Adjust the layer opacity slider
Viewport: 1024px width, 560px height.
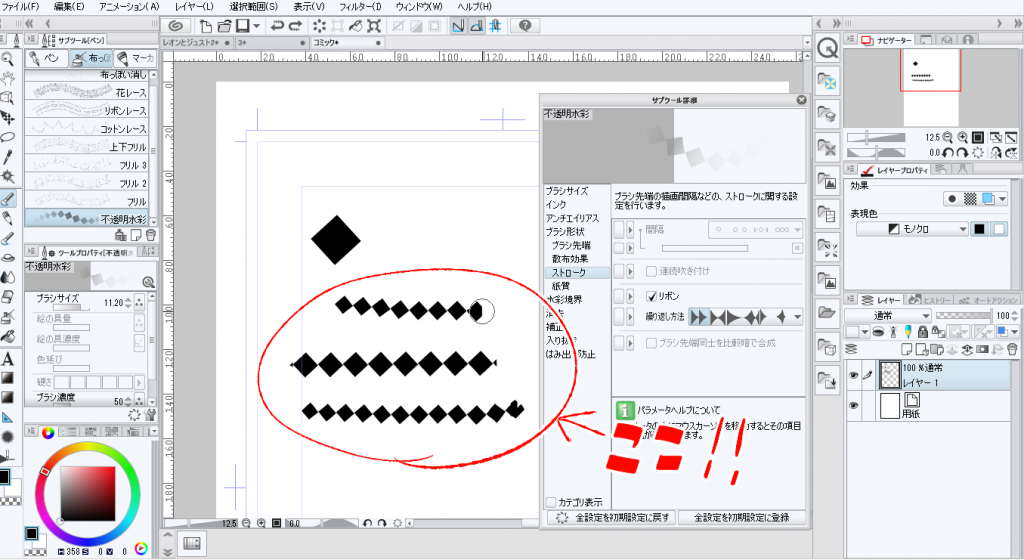tap(963, 315)
